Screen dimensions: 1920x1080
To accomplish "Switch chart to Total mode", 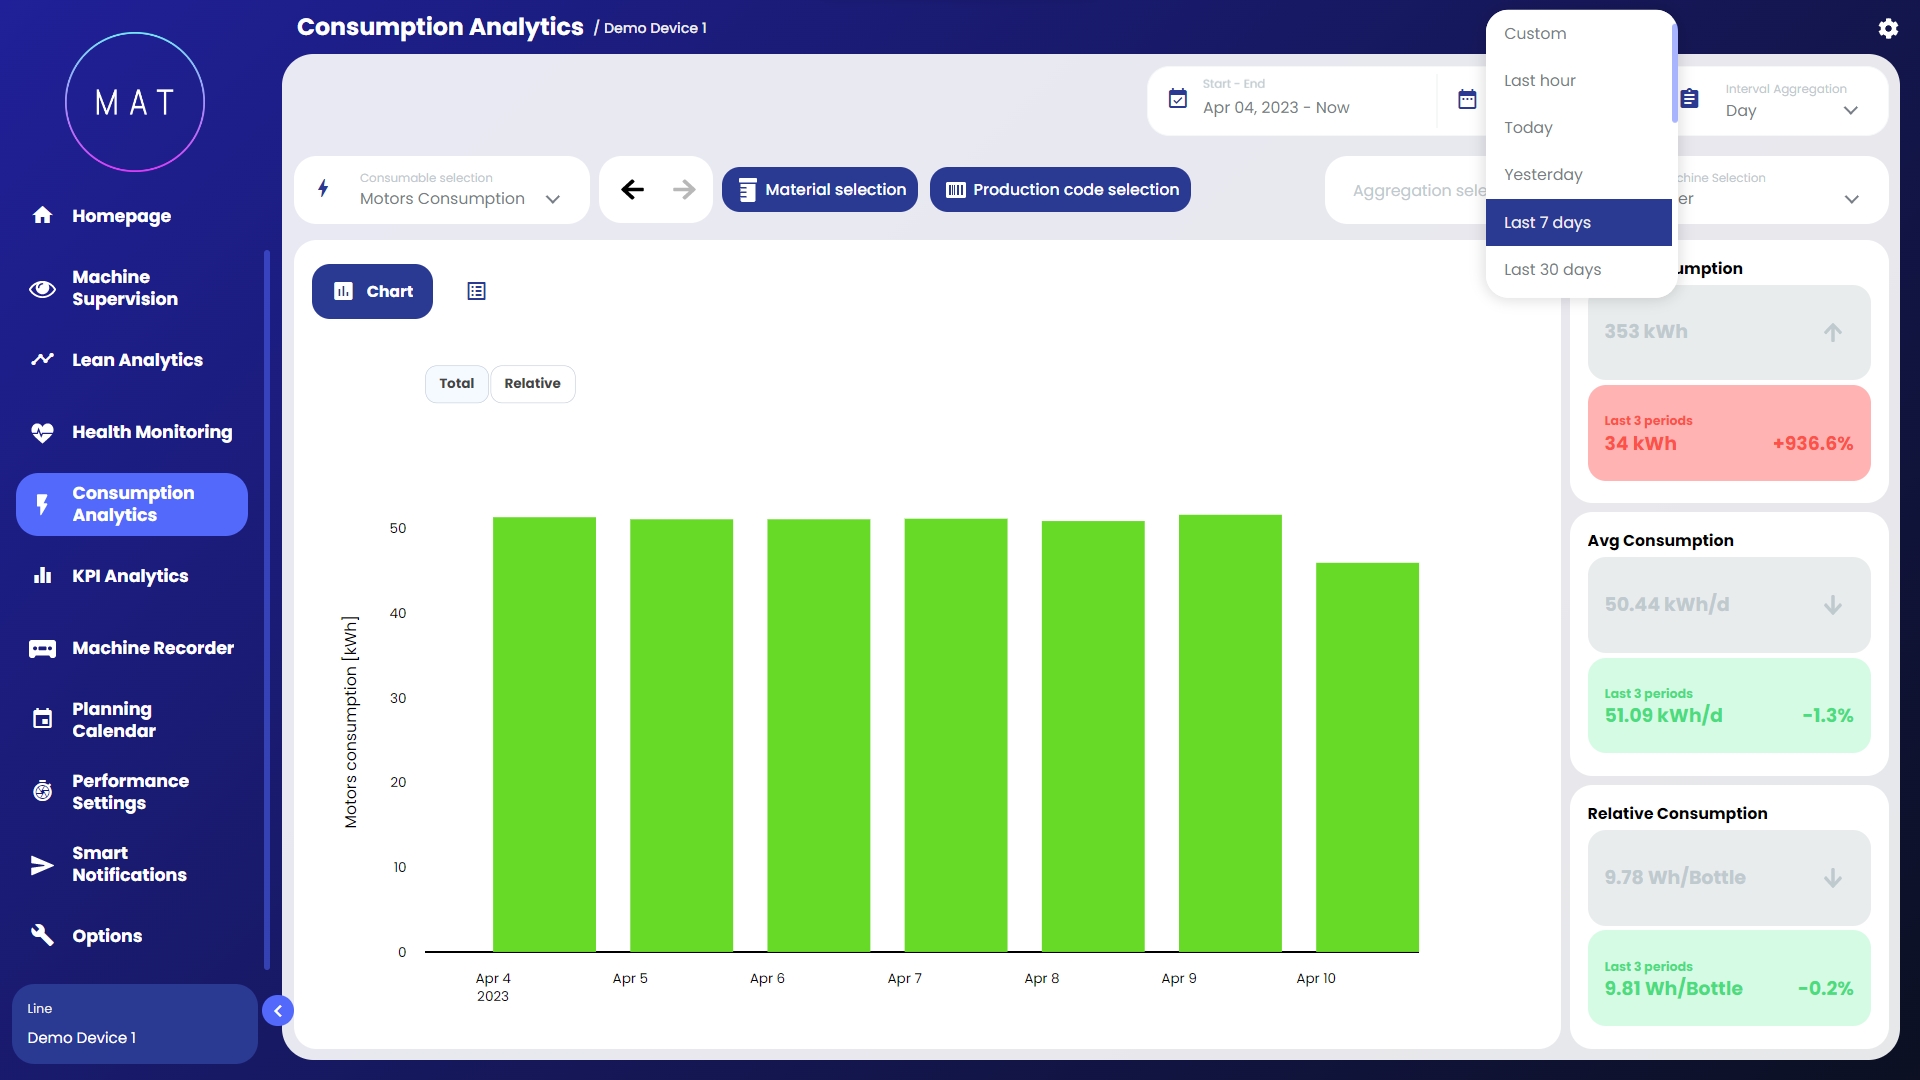I will pyautogui.click(x=457, y=384).
